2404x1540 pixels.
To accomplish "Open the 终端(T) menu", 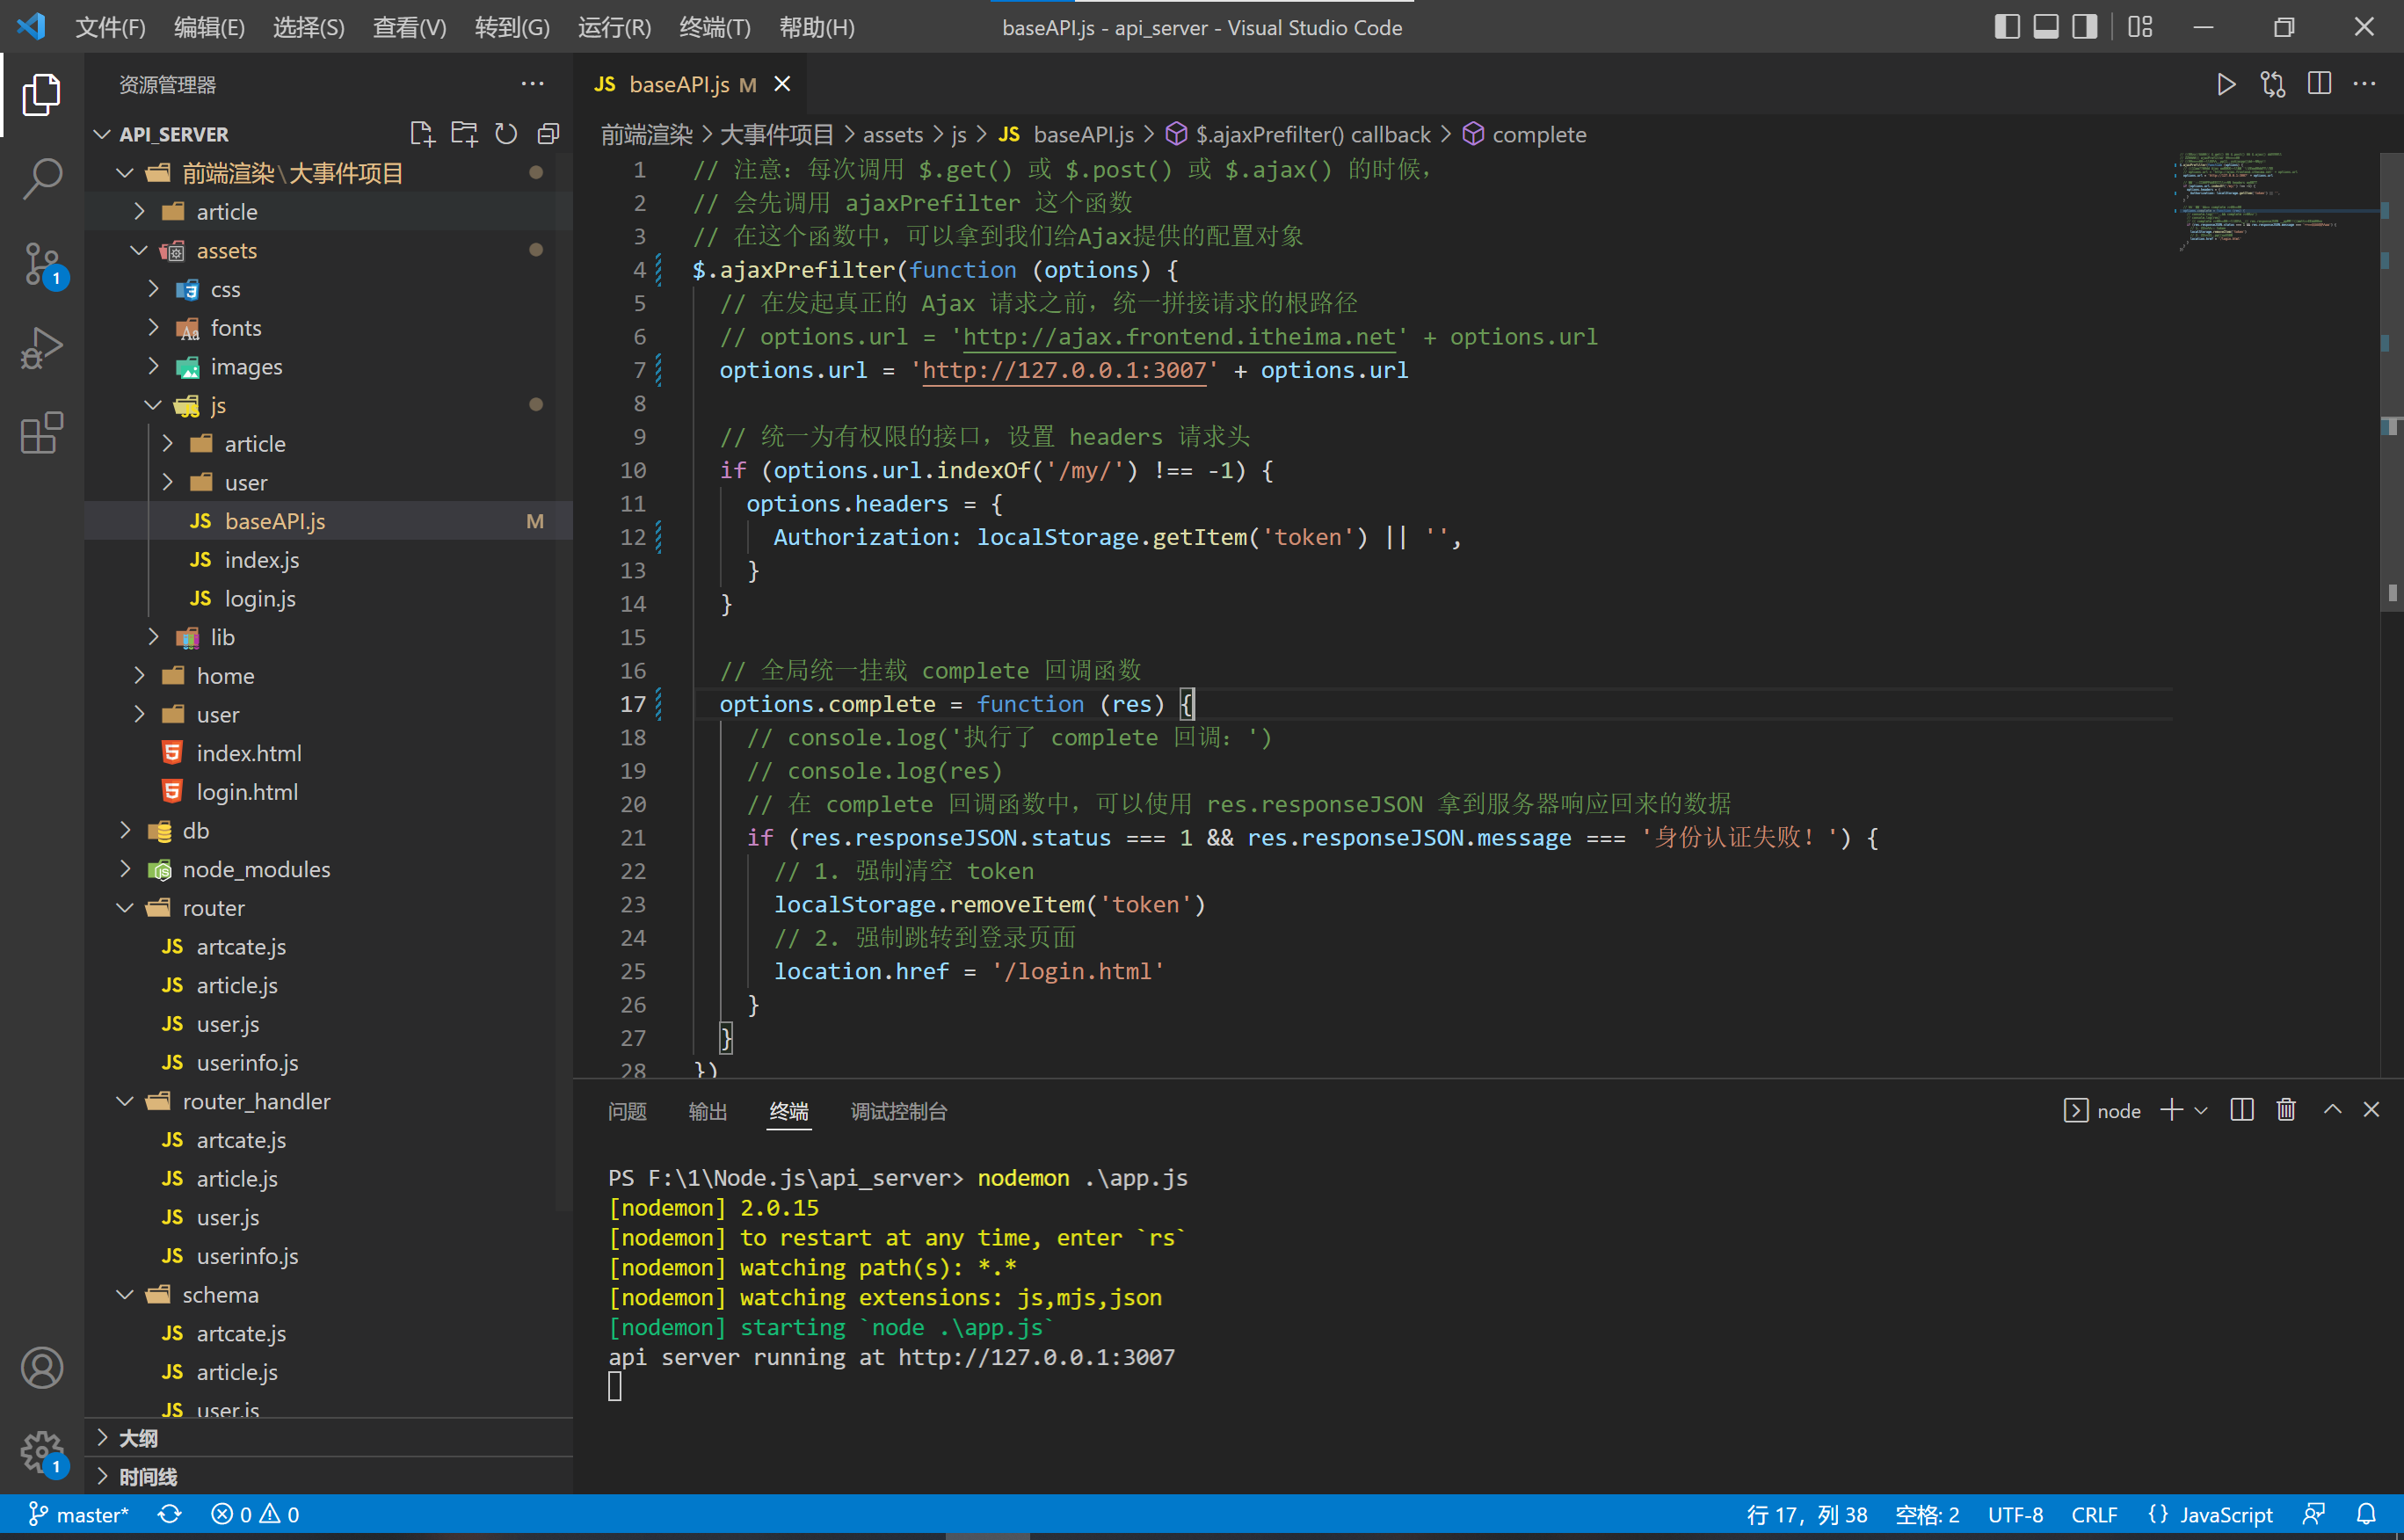I will (x=714, y=27).
